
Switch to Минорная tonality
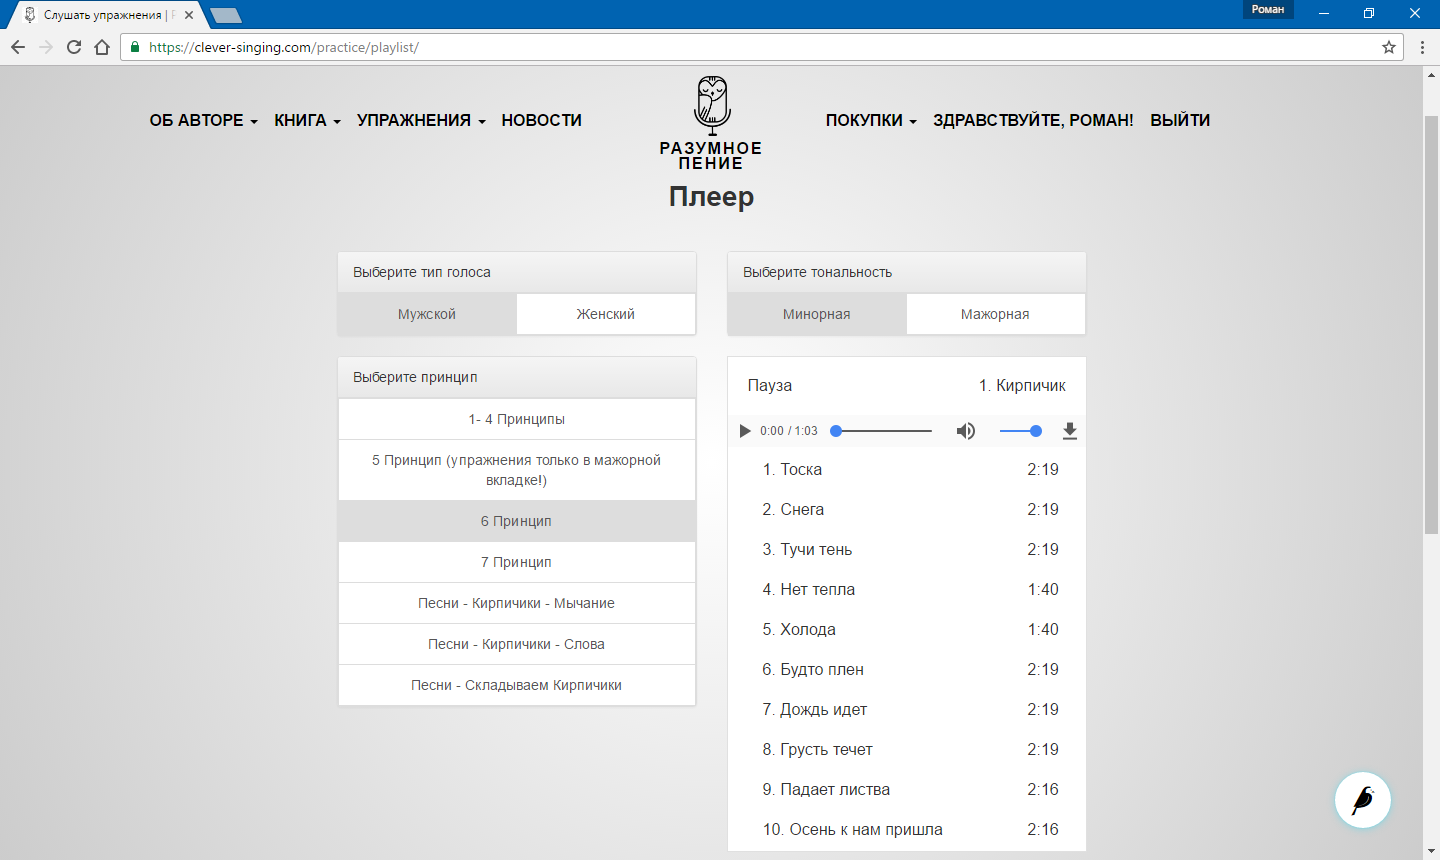(x=817, y=314)
